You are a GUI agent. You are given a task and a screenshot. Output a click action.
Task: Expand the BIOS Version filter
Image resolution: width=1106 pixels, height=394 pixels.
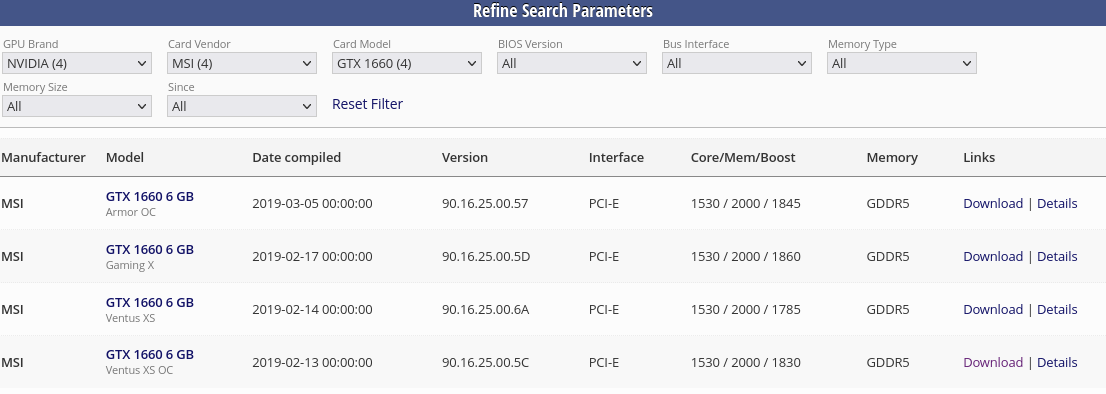pyautogui.click(x=571, y=63)
